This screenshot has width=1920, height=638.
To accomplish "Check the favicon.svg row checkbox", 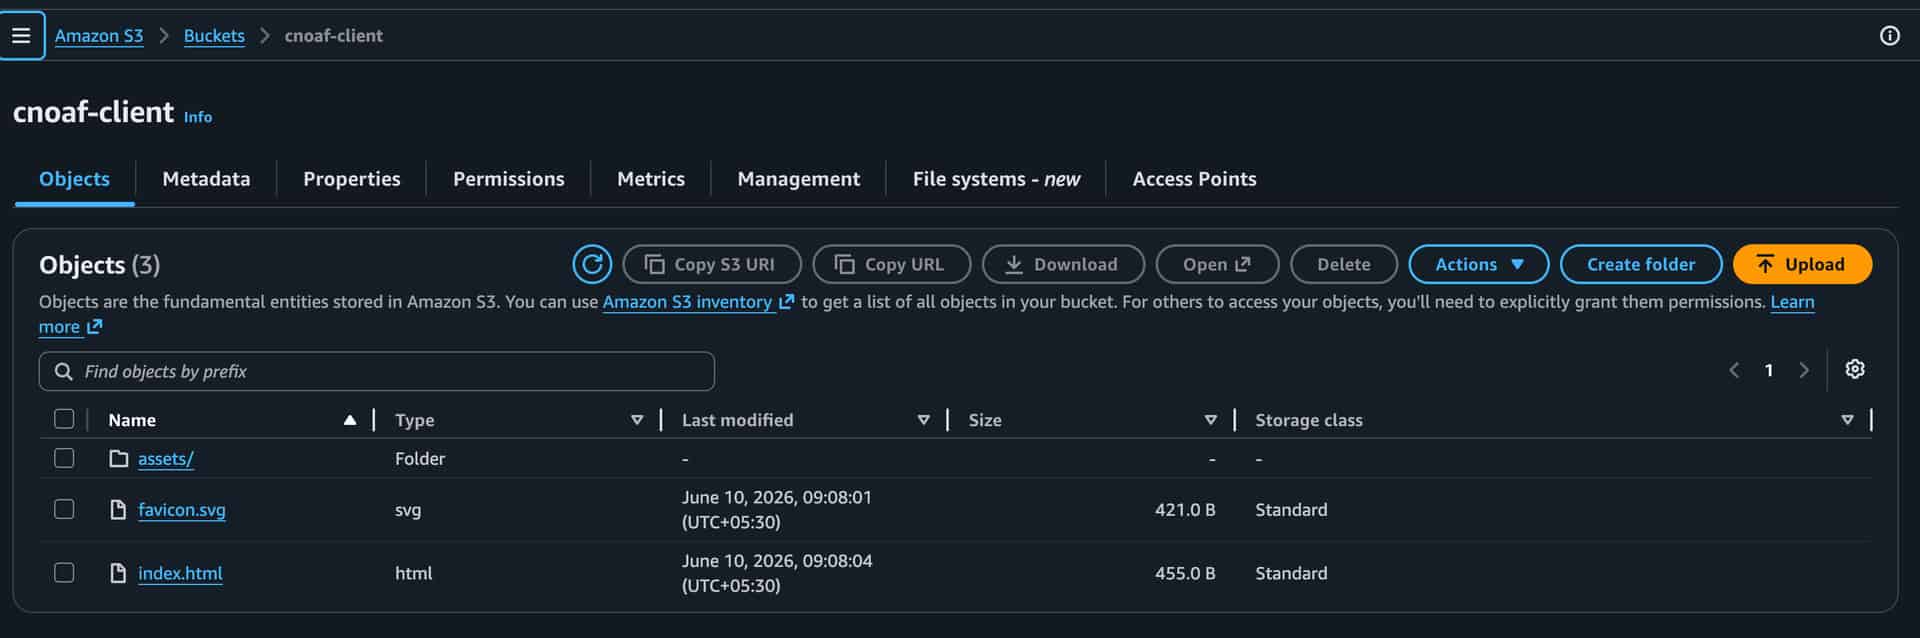I will [x=64, y=509].
